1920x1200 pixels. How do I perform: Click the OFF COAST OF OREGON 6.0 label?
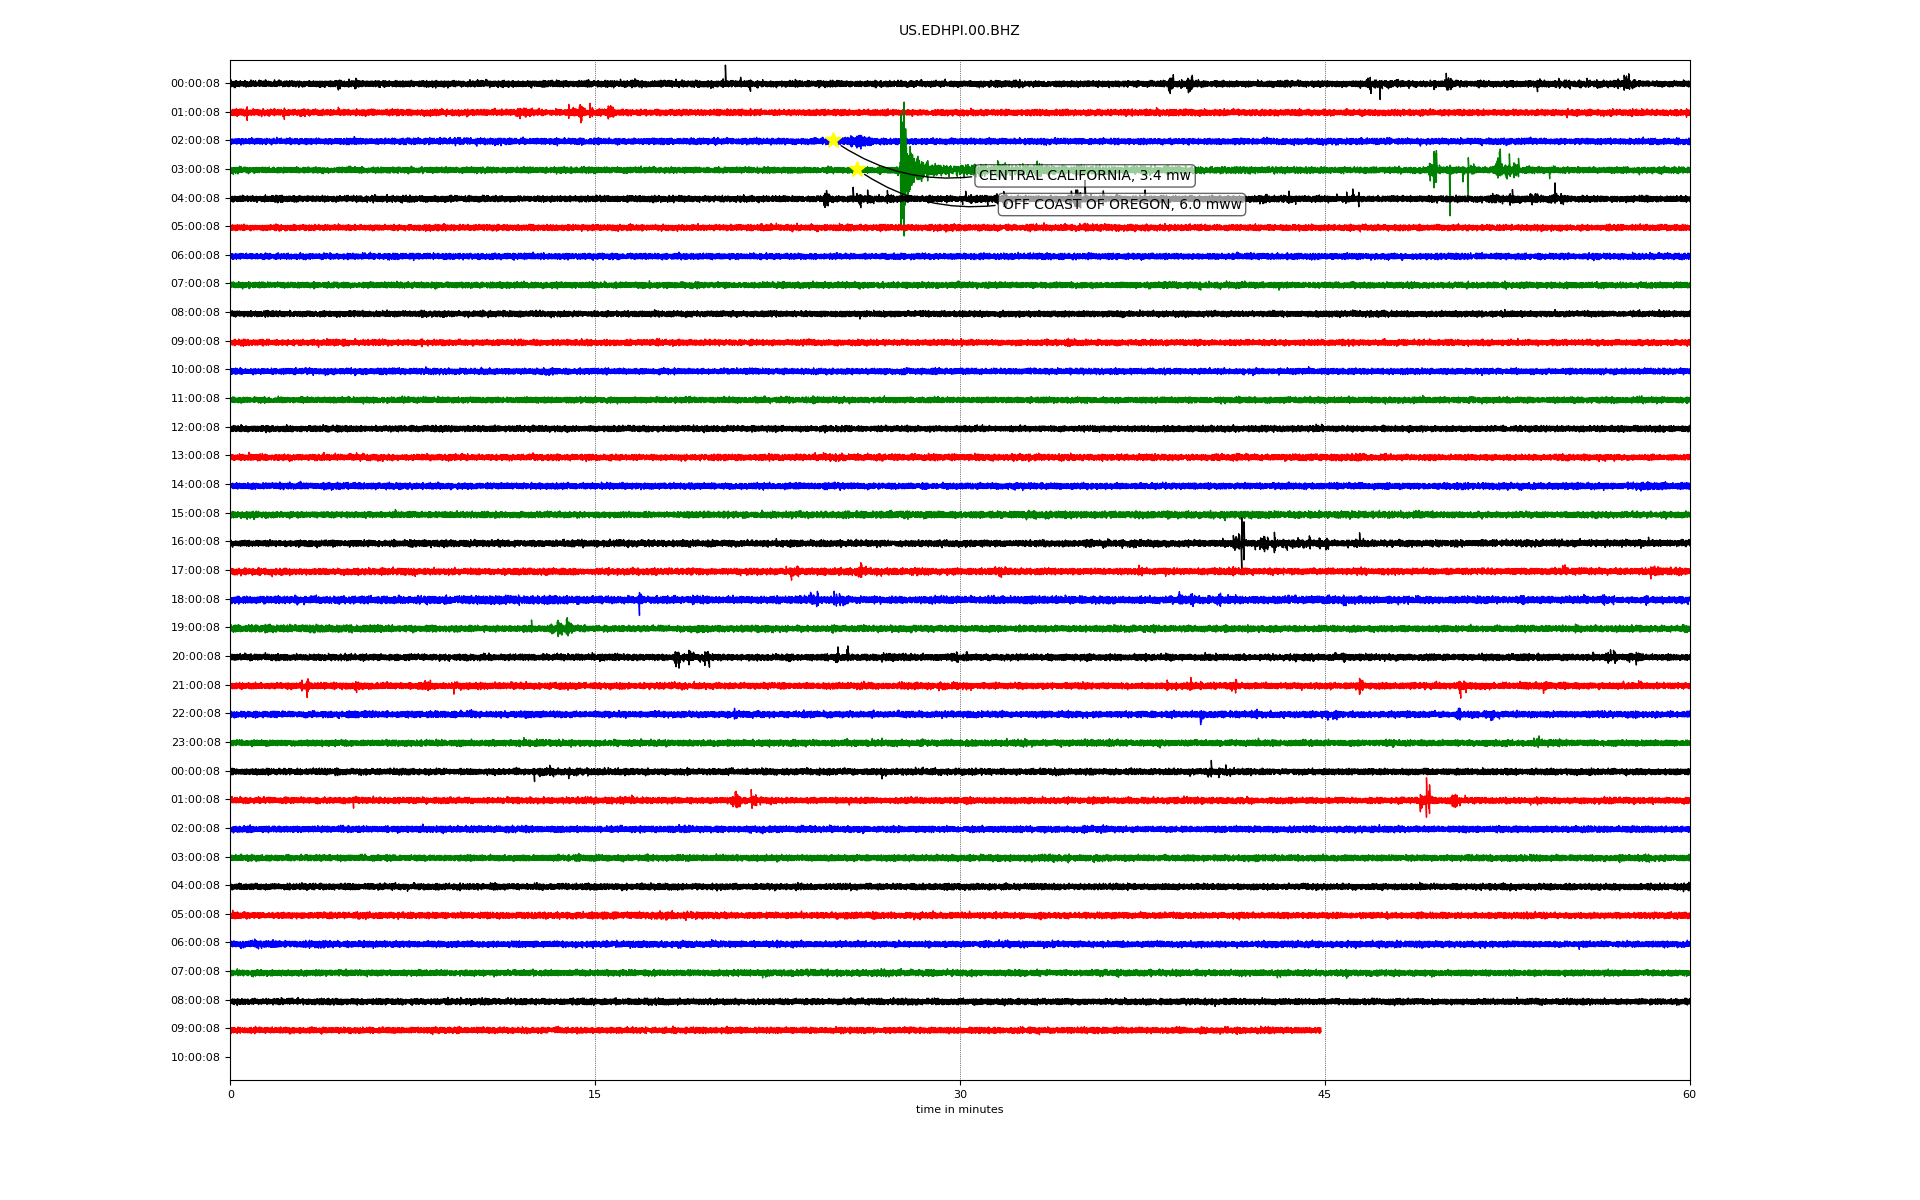pyautogui.click(x=1121, y=205)
